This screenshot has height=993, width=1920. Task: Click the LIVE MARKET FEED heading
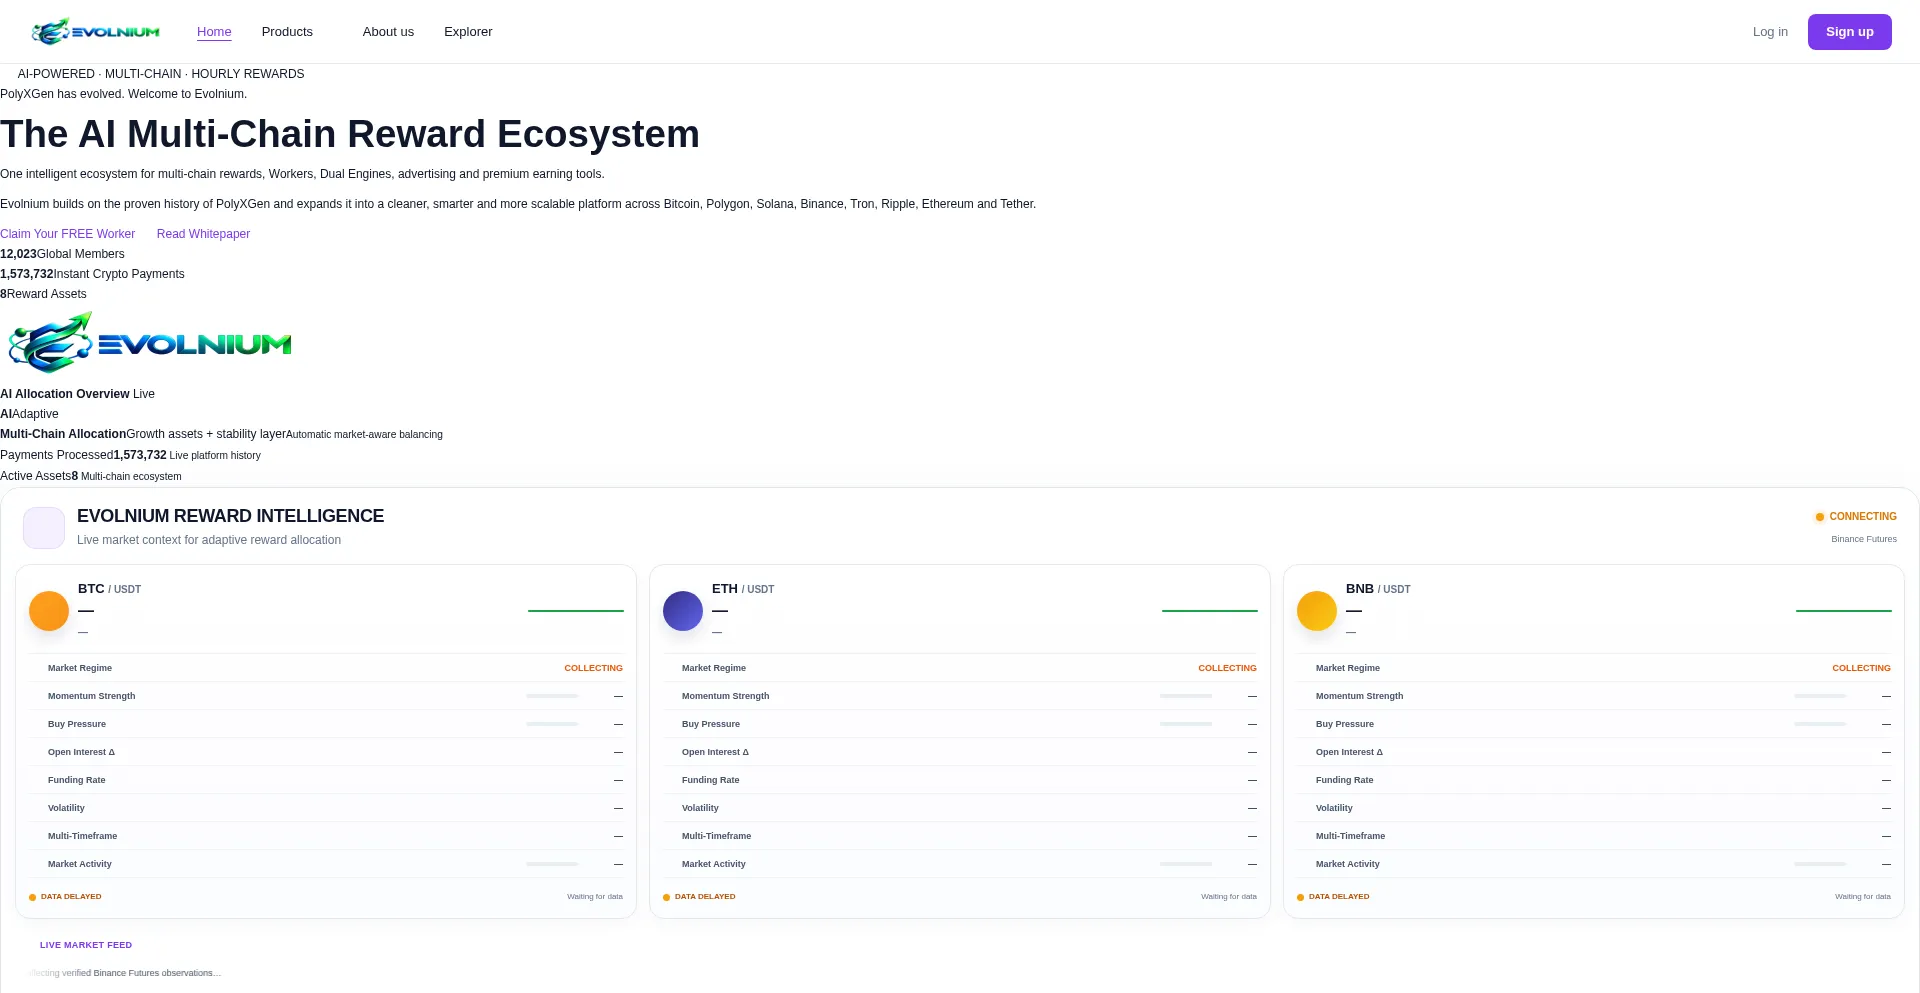tap(86, 945)
